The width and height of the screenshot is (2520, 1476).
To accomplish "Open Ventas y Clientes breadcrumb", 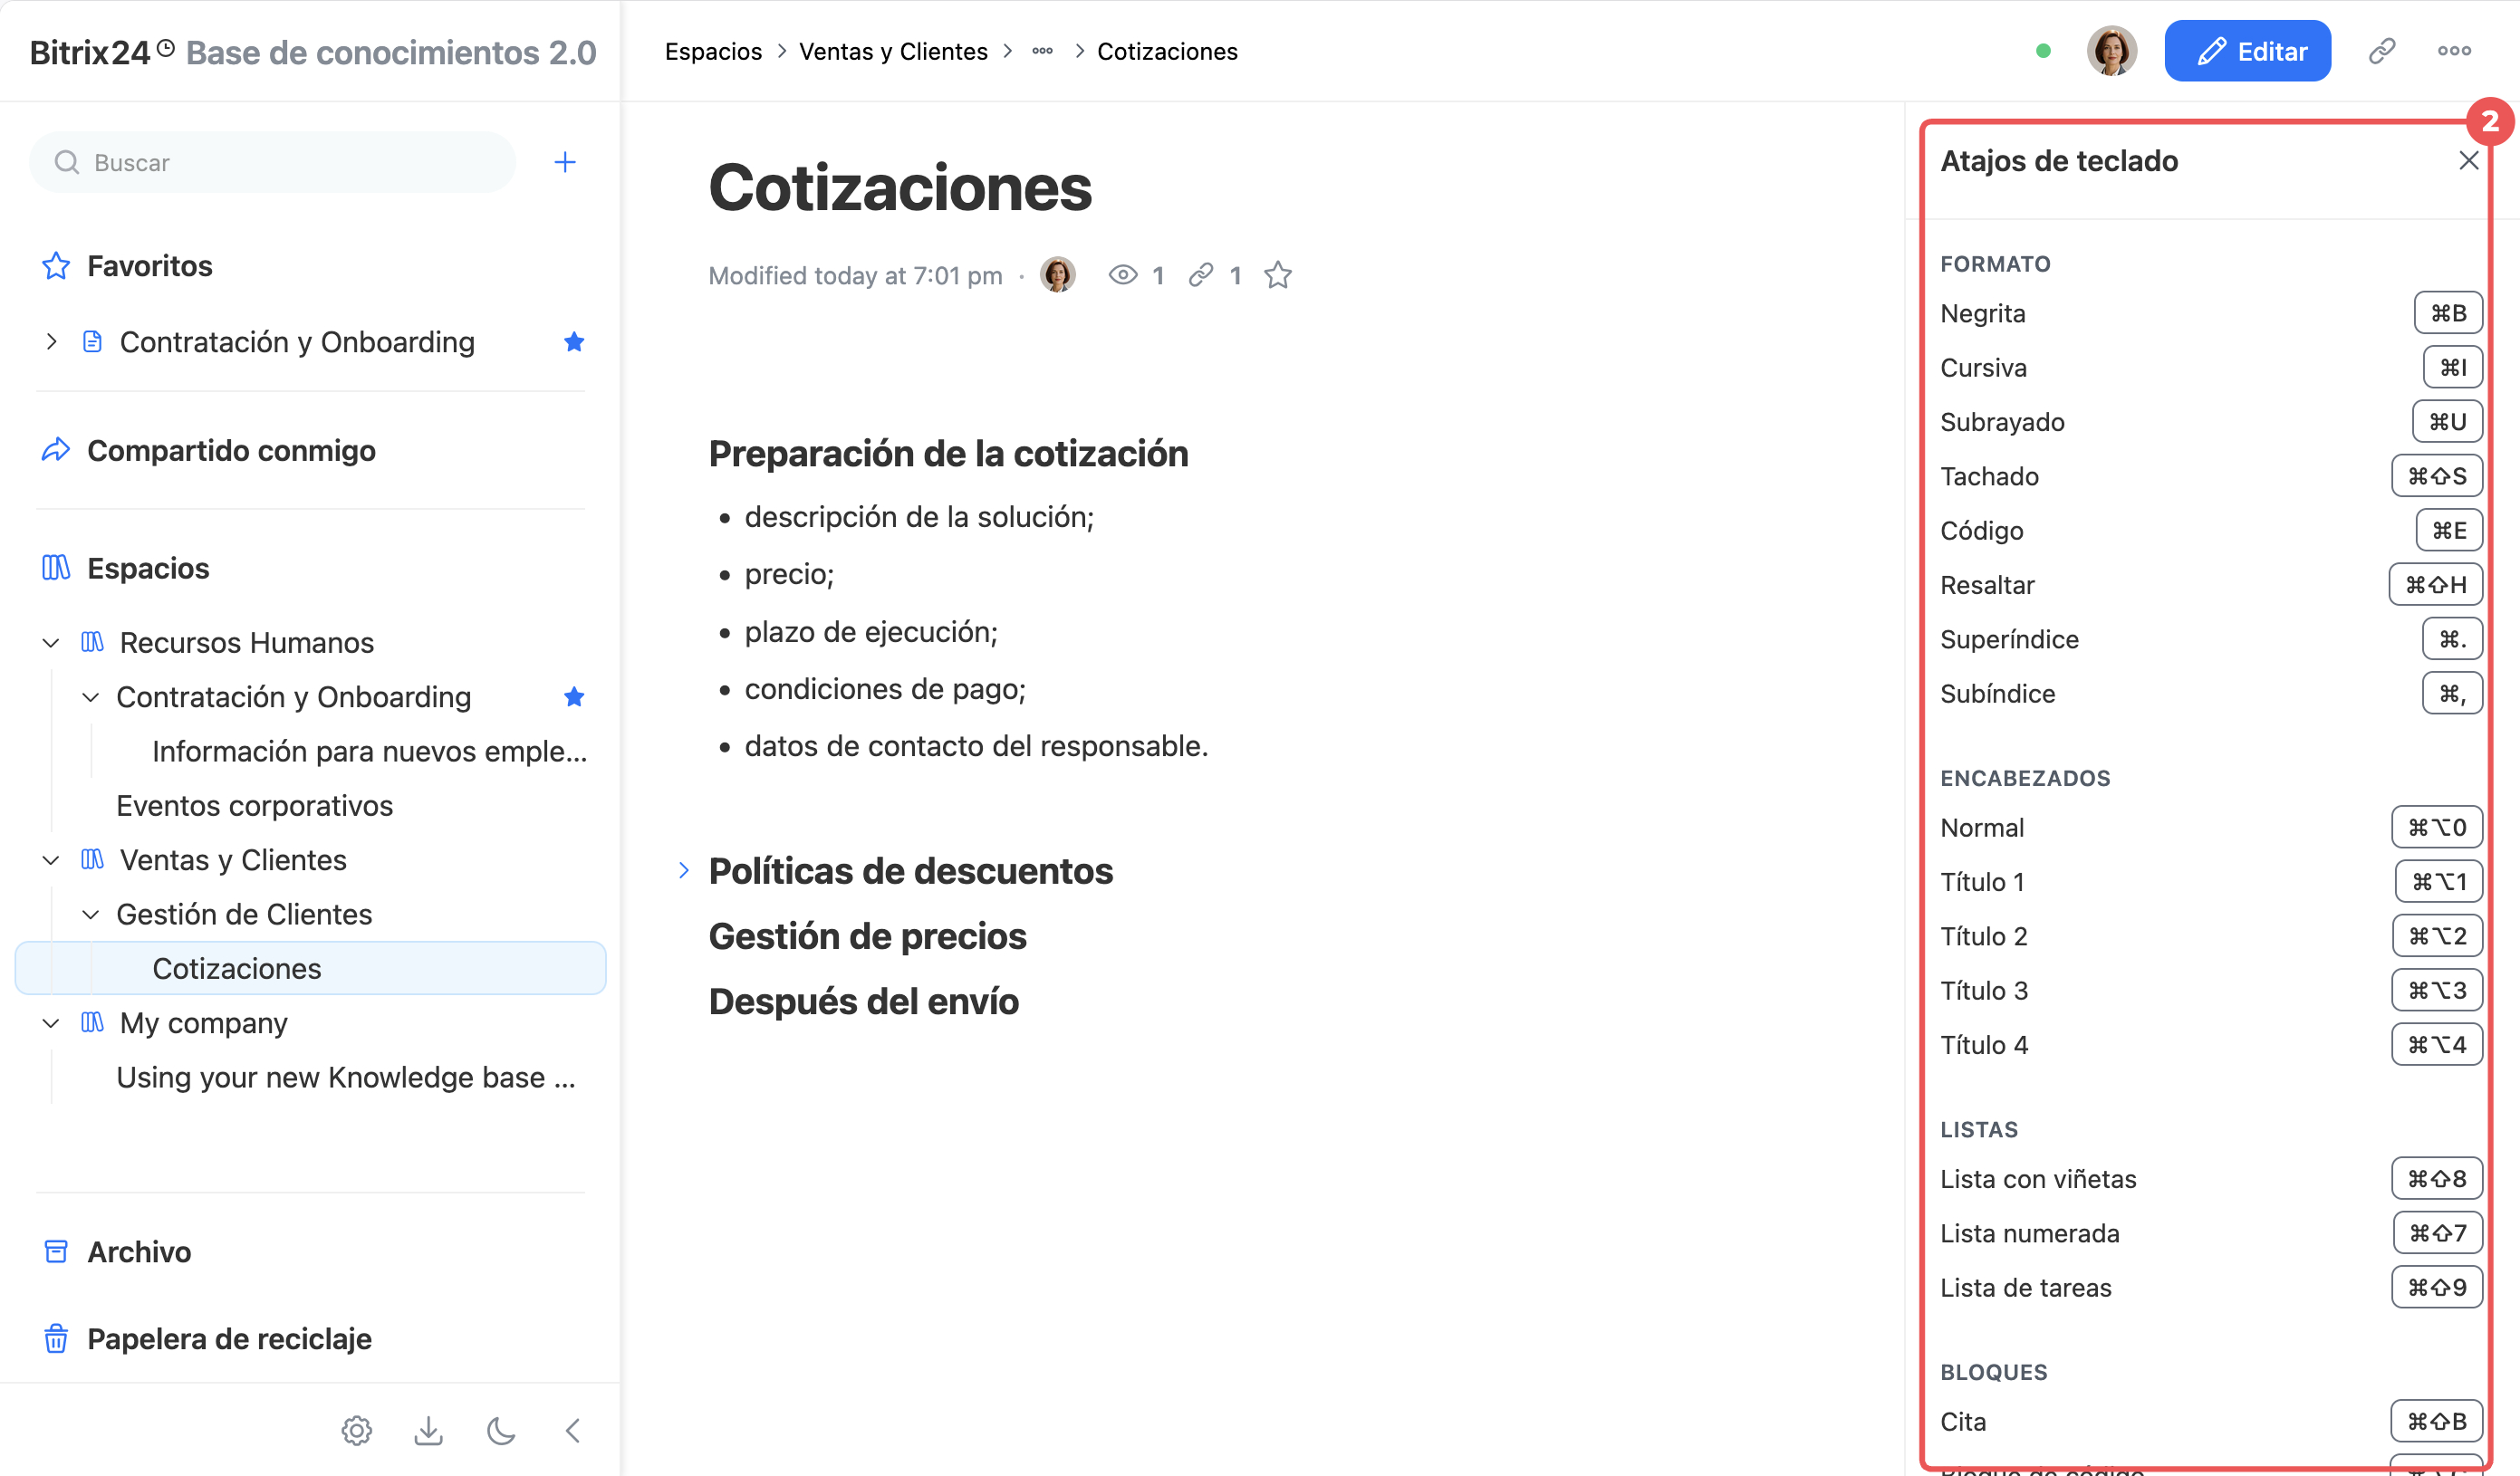I will coord(893,51).
